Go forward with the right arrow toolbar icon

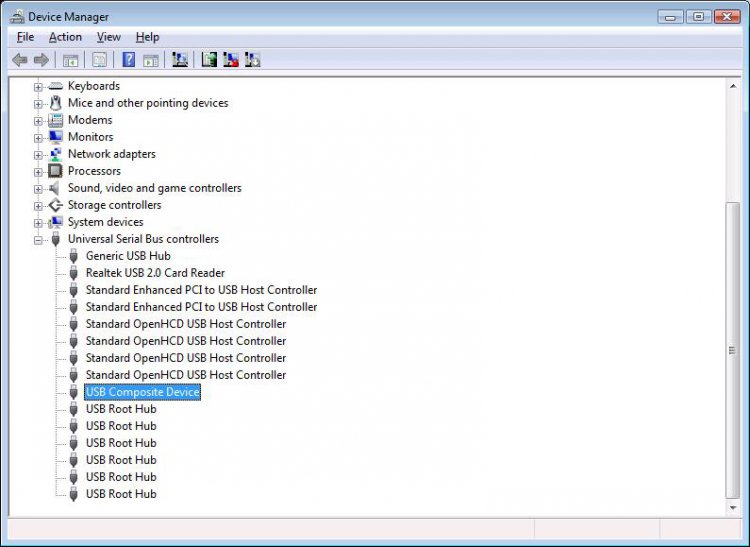click(42, 60)
